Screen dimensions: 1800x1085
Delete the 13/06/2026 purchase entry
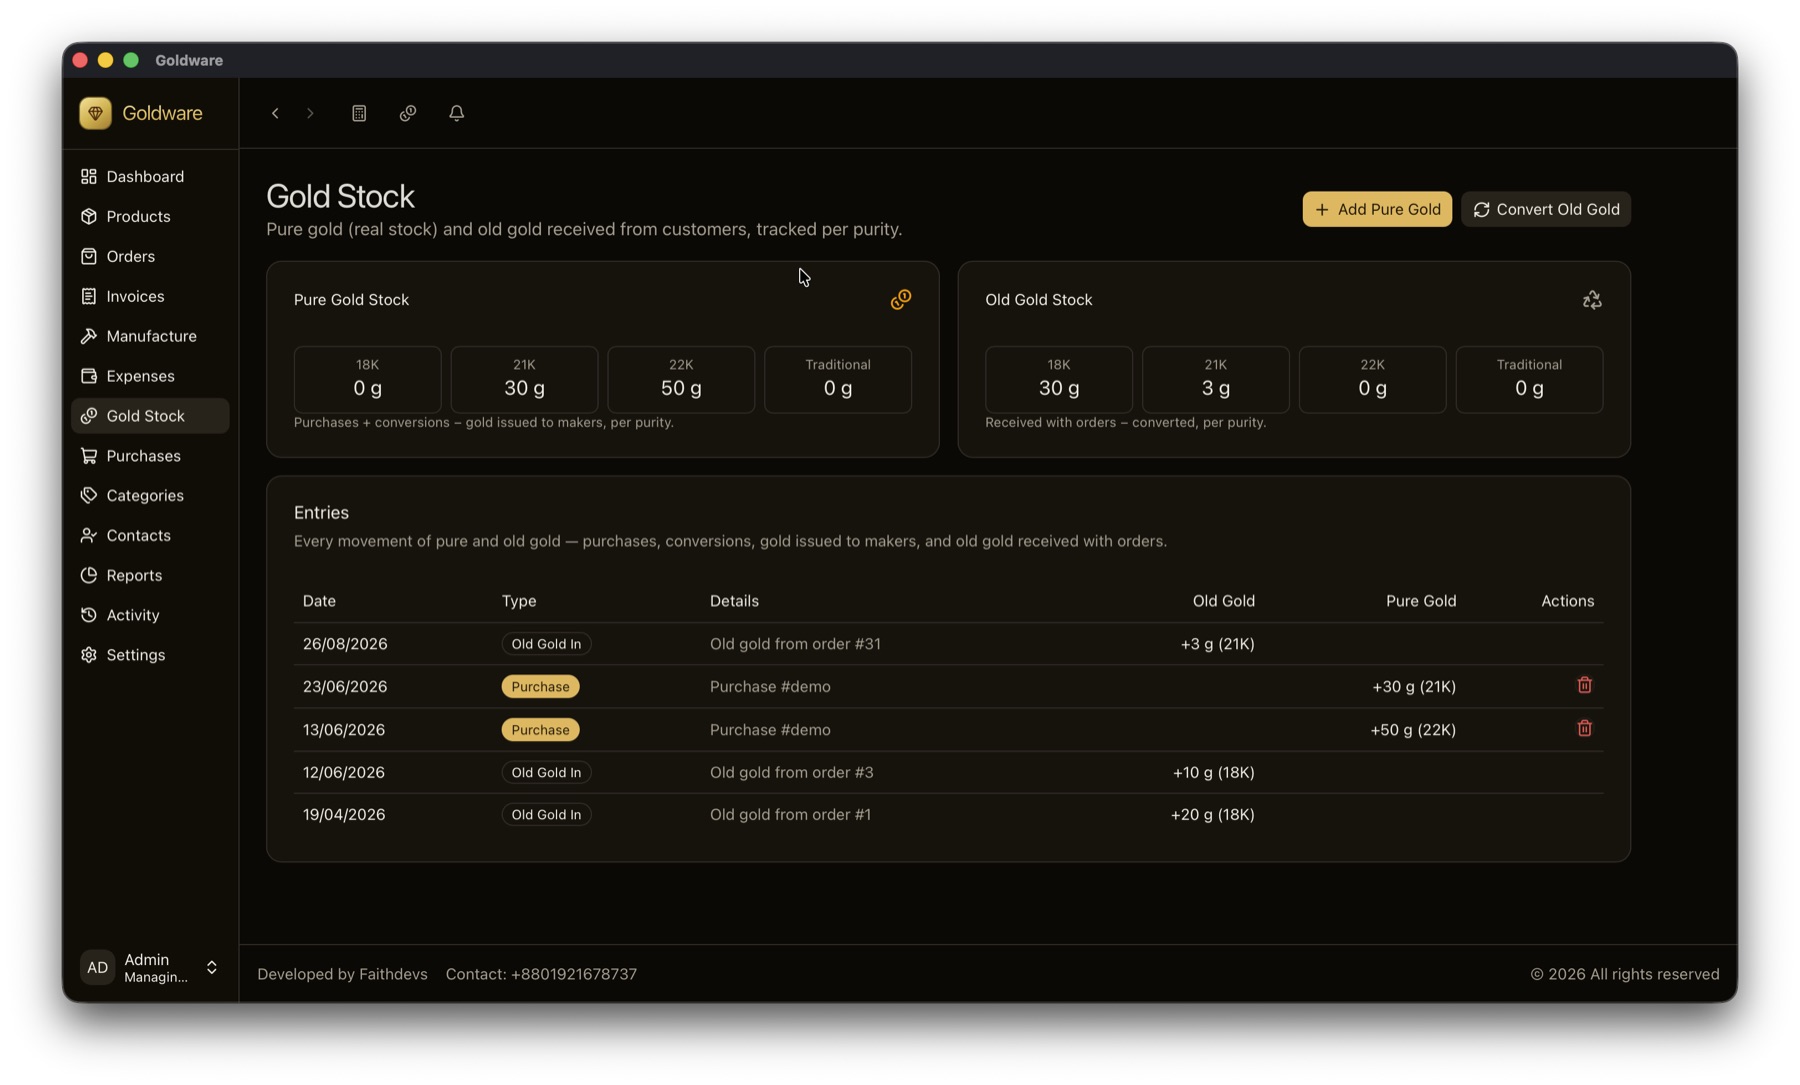click(x=1584, y=728)
